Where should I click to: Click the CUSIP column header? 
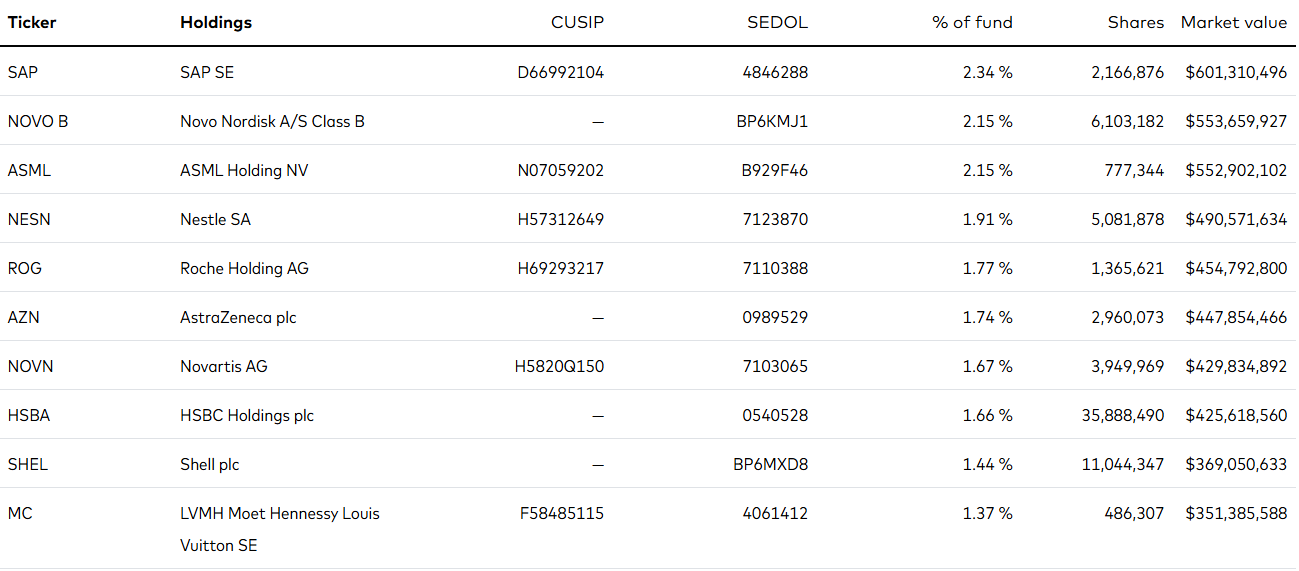[x=578, y=22]
